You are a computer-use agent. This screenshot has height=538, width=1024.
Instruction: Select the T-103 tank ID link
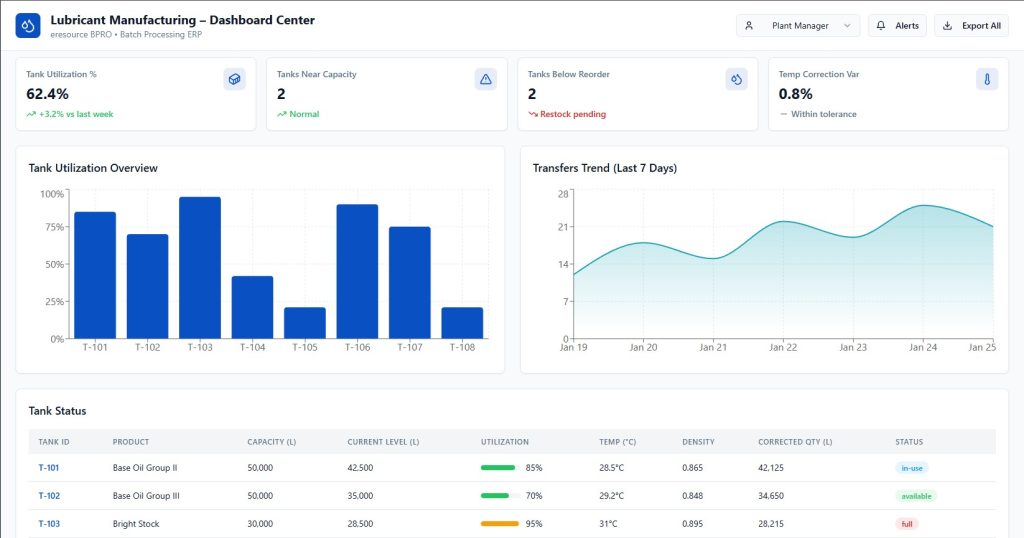(49, 524)
